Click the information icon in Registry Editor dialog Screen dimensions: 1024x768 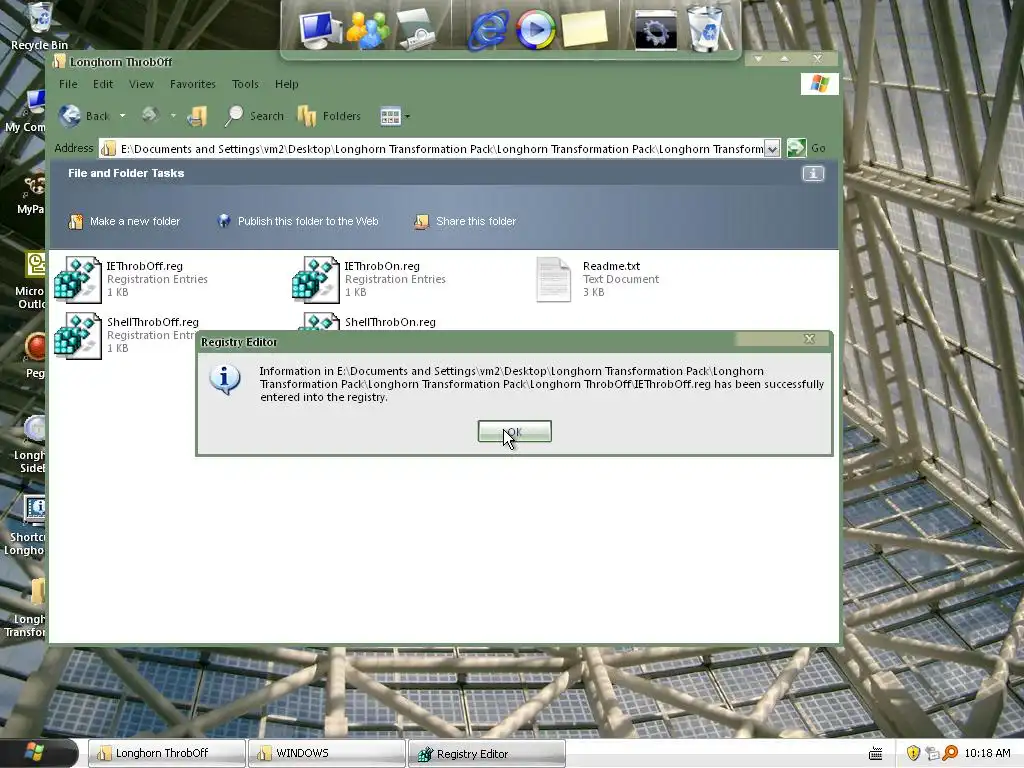225,379
